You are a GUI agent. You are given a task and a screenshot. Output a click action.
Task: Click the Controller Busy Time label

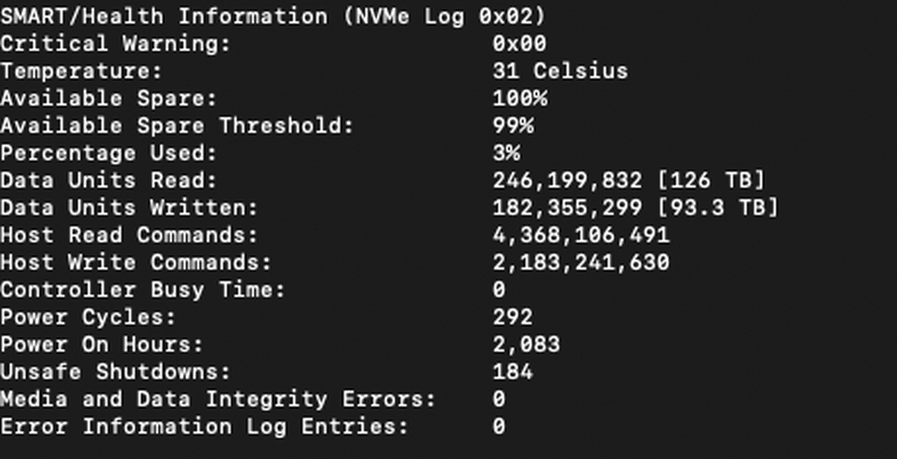pyautogui.click(x=142, y=290)
